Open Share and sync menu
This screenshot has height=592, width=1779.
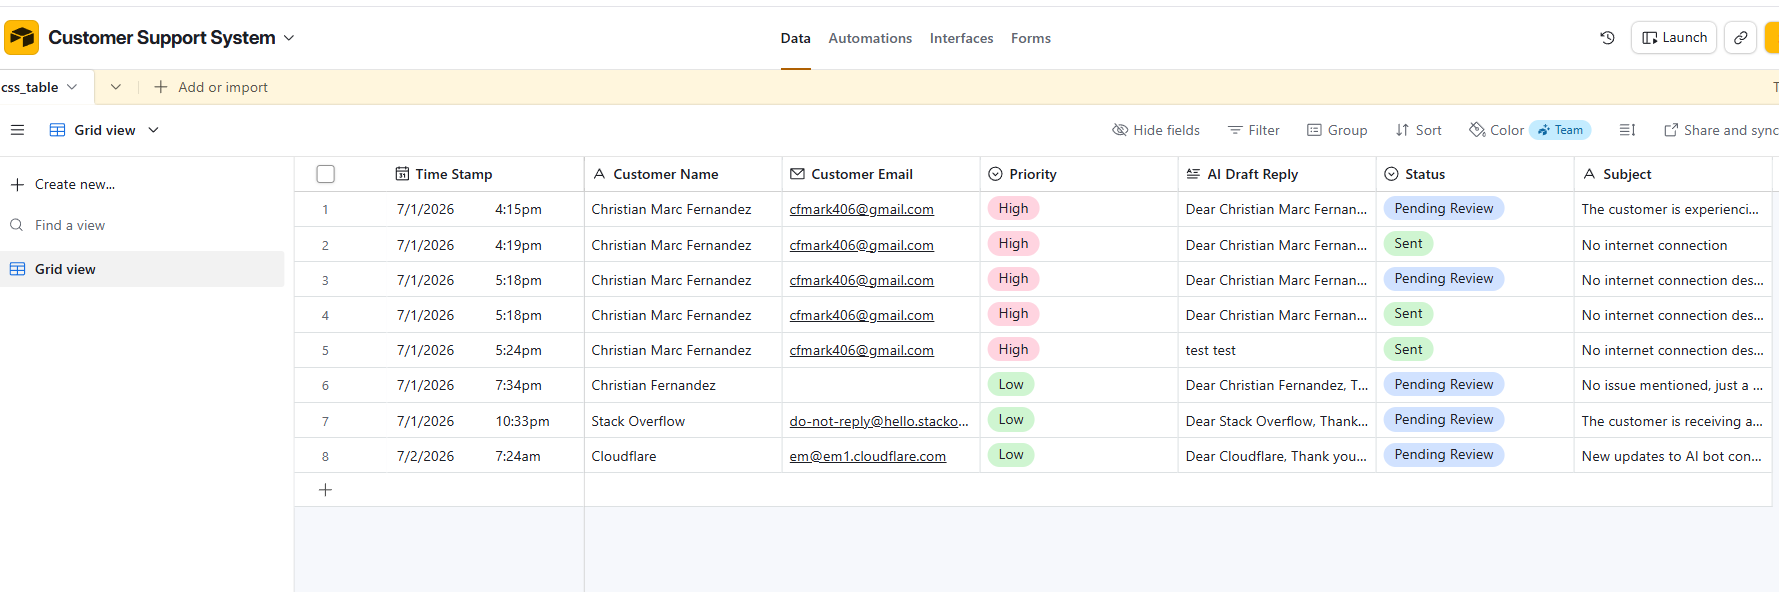(1720, 130)
